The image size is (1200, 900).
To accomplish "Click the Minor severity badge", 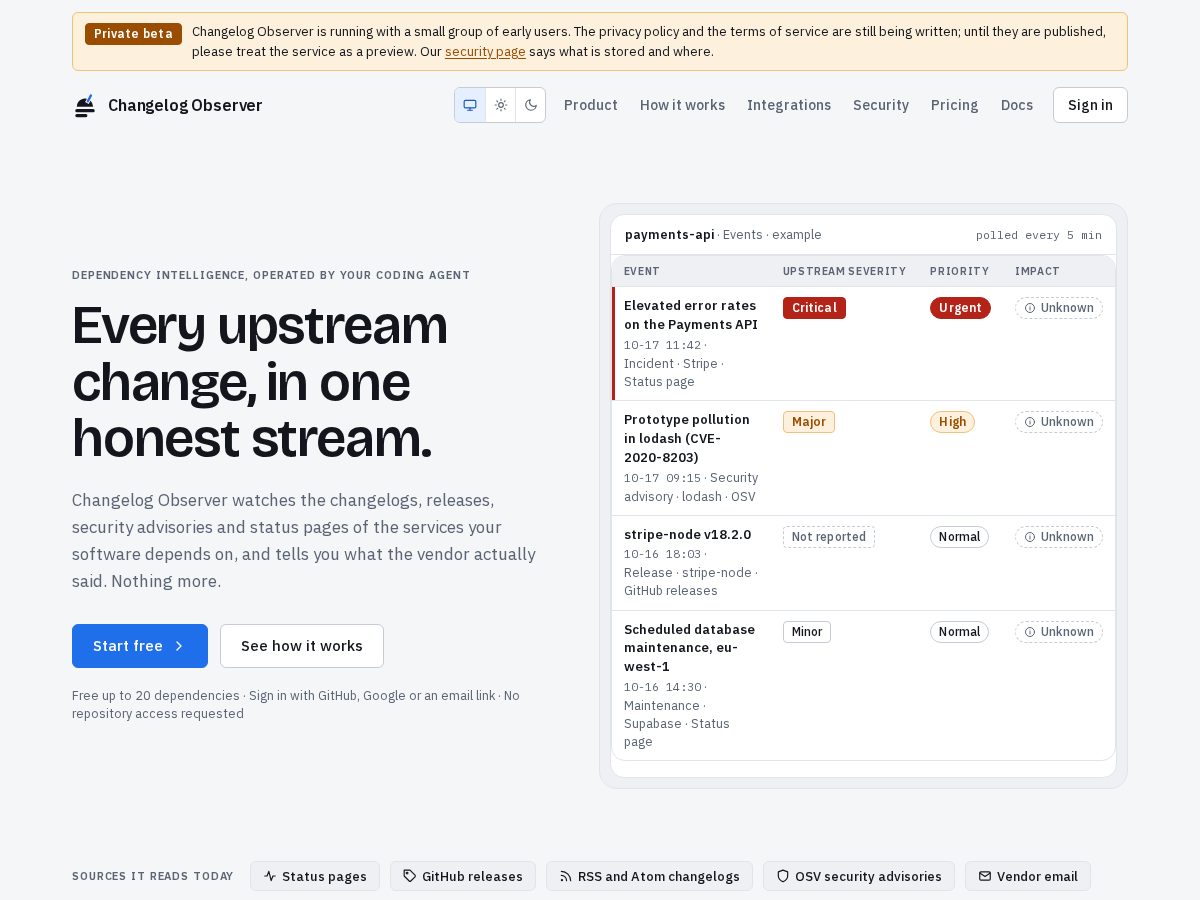I will click(807, 632).
